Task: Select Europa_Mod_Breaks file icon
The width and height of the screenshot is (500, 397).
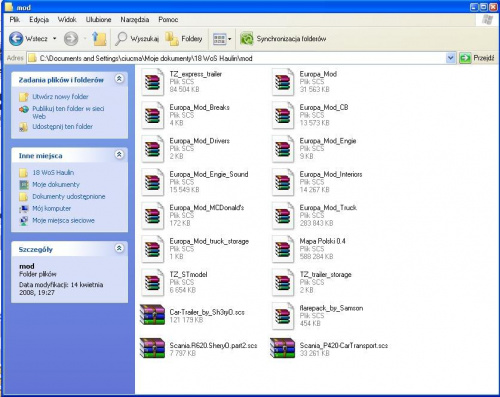Action: pyautogui.click(x=152, y=115)
